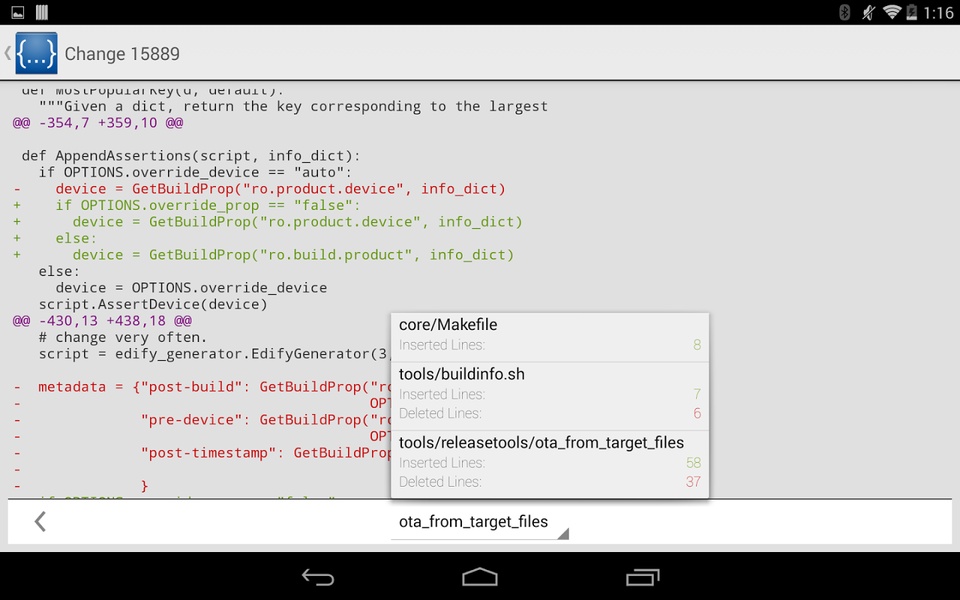Tap the hunk header @@ -354,7 +359,10 @@

(x=98, y=122)
